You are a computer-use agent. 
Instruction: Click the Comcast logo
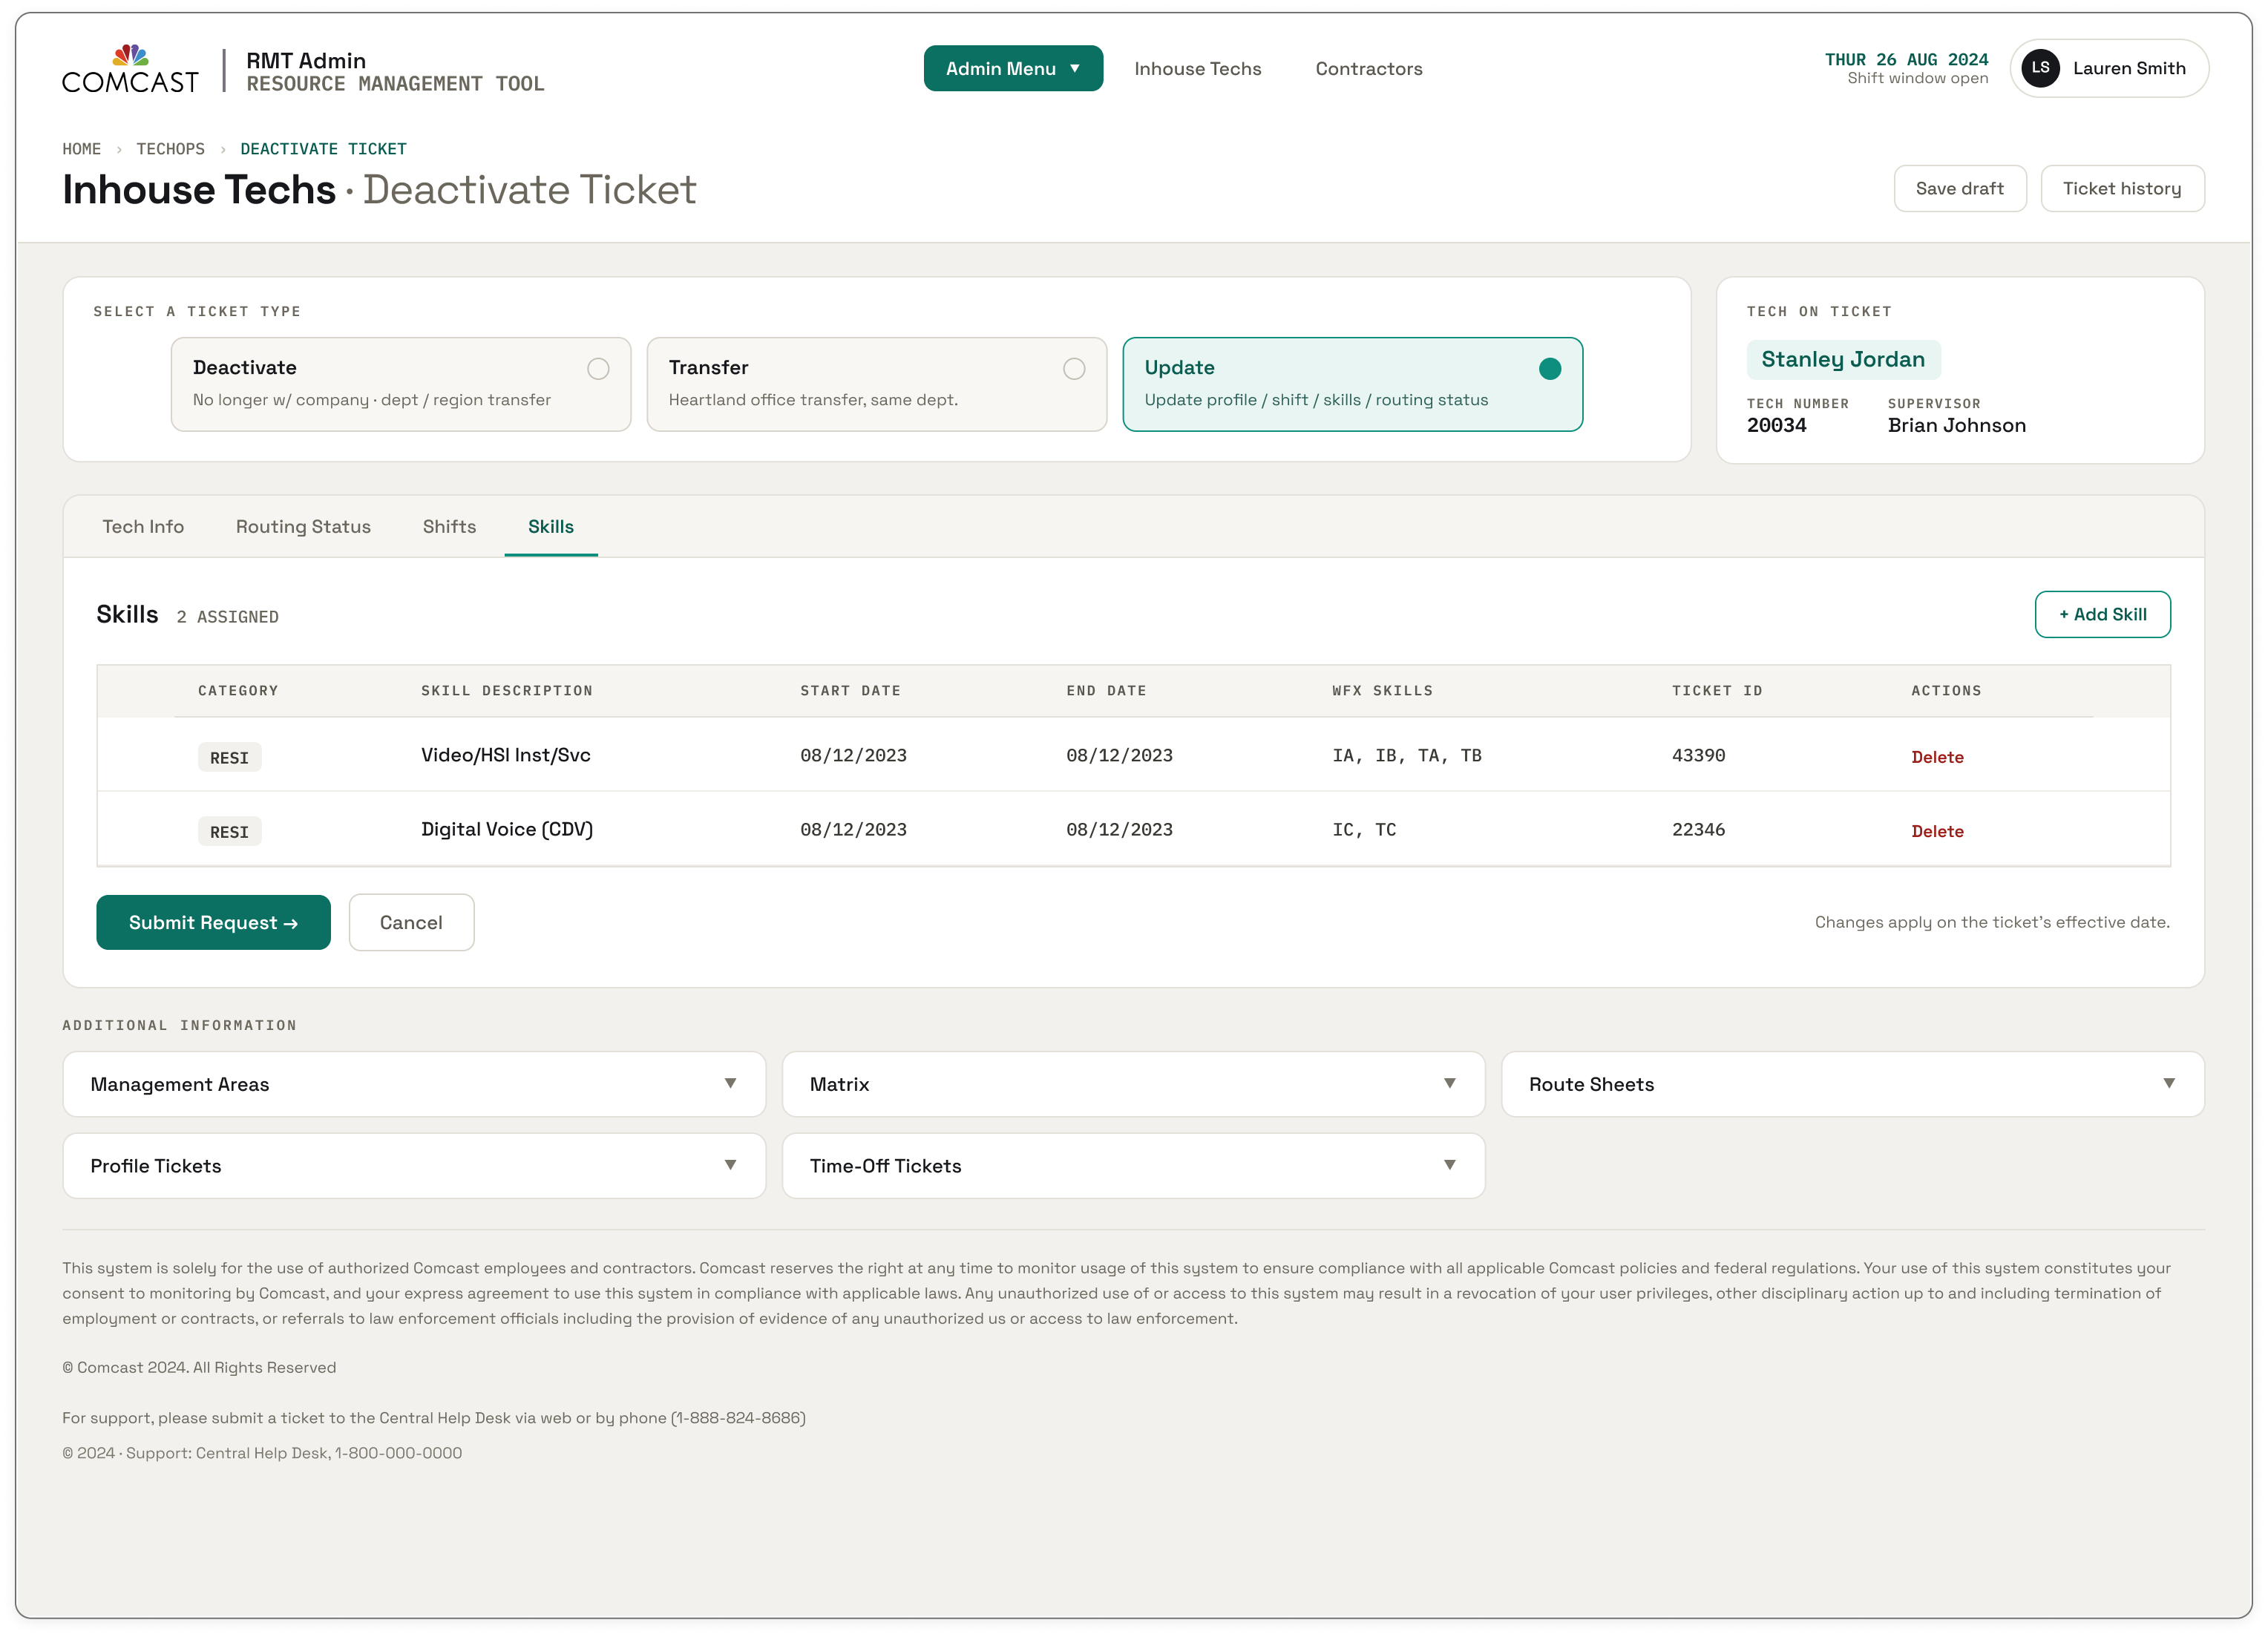point(130,69)
